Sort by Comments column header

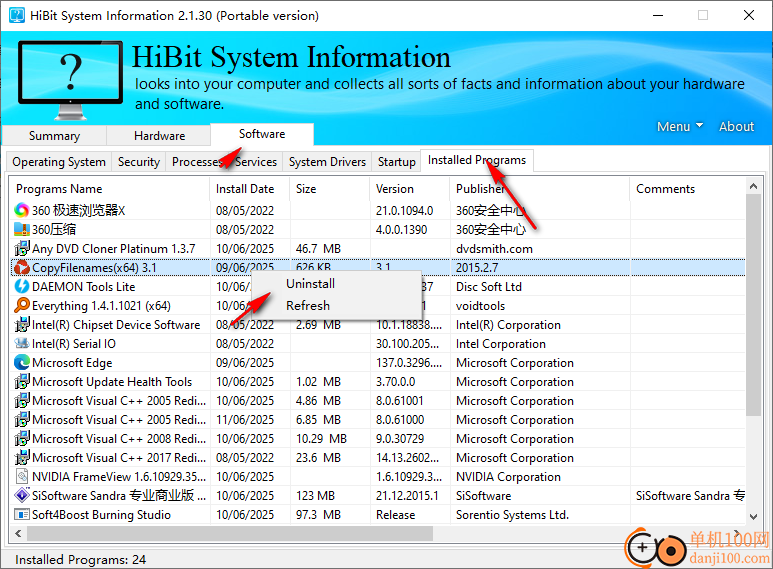pos(688,189)
